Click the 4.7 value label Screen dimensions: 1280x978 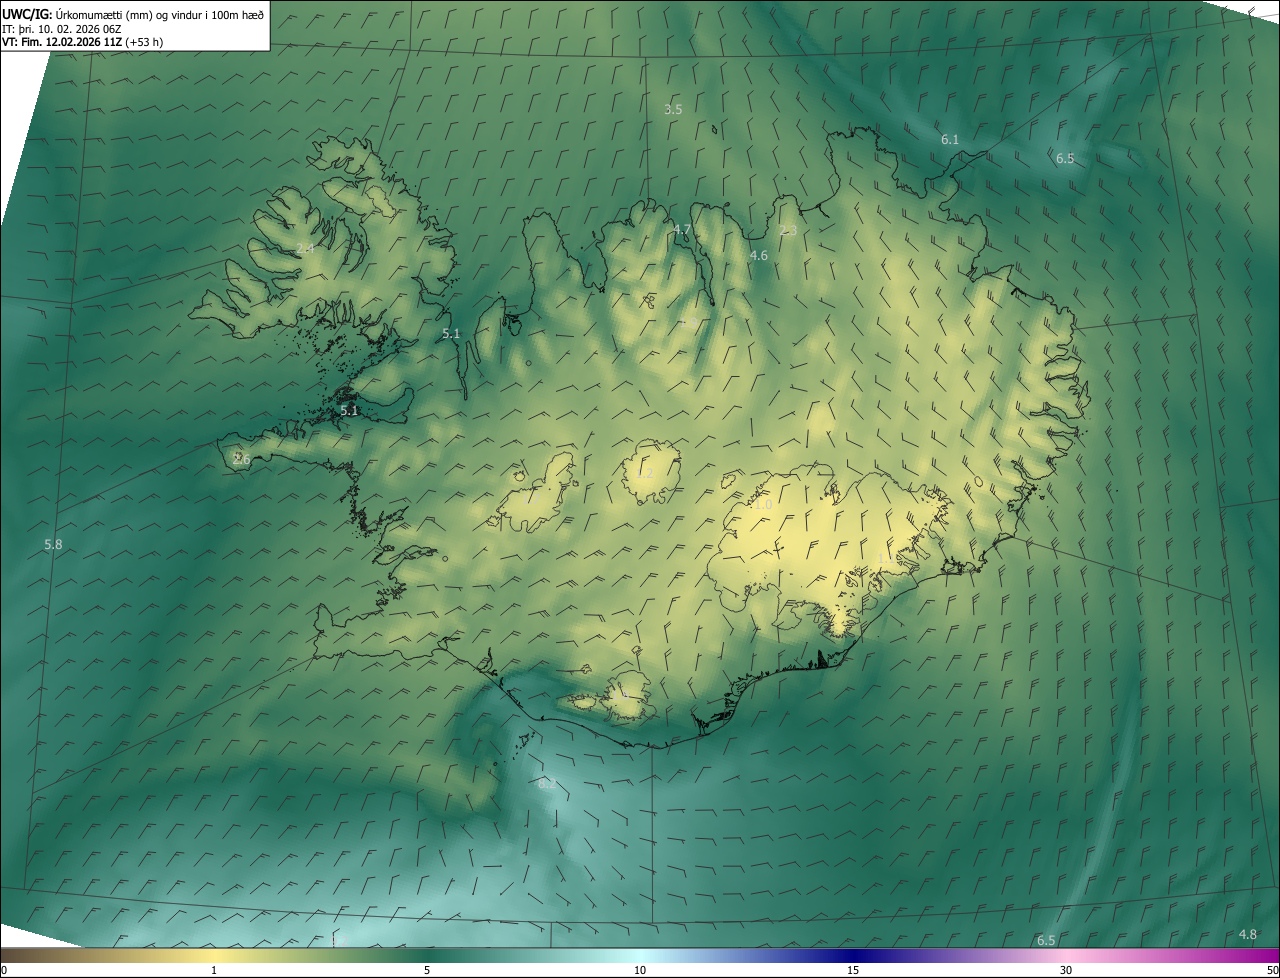pyautogui.click(x=682, y=229)
